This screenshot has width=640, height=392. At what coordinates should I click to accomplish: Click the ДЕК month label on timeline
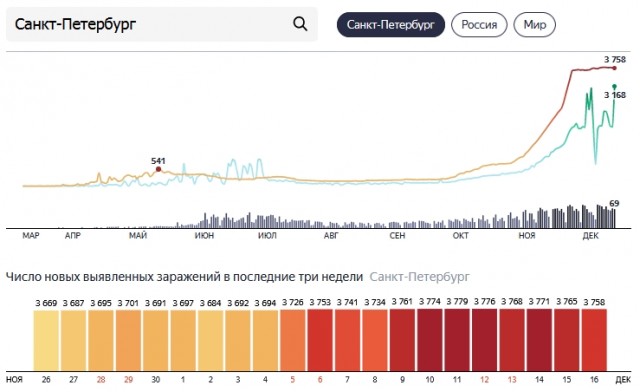[x=591, y=236]
